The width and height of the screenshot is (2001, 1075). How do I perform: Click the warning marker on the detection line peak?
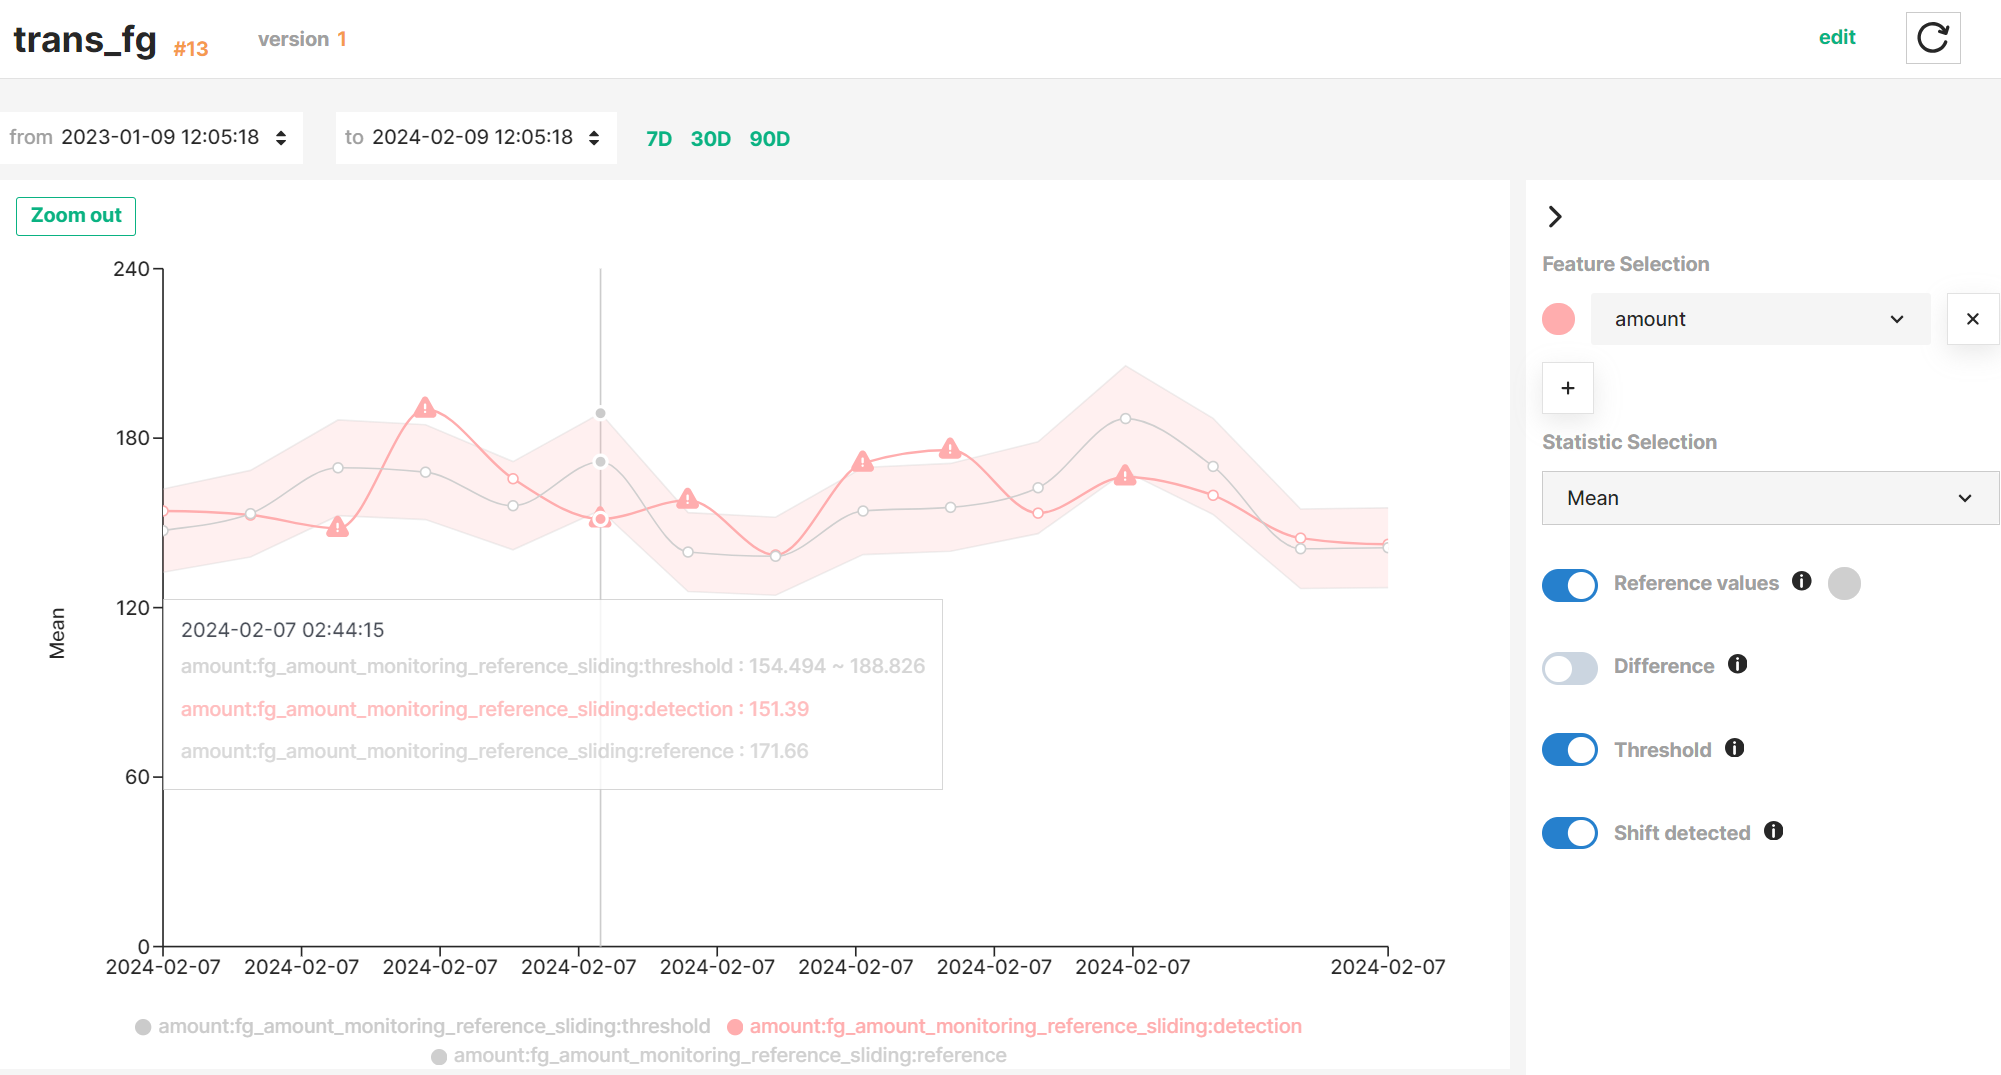point(424,408)
